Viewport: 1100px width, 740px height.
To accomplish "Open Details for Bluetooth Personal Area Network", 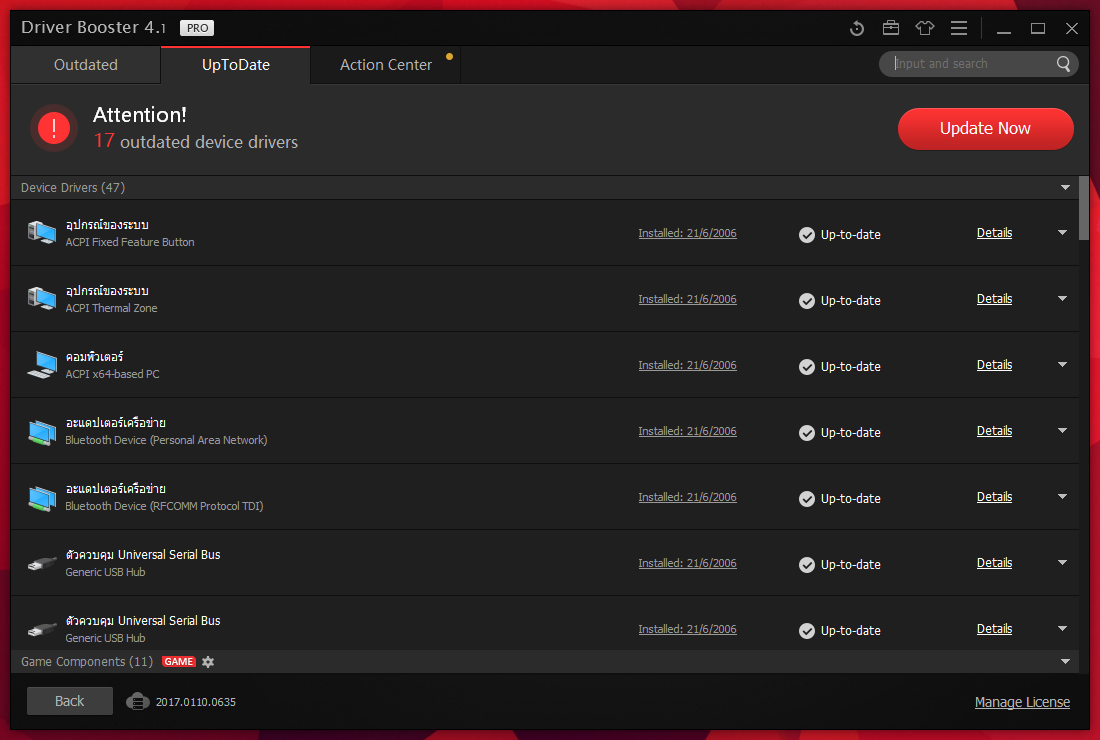I will point(994,431).
